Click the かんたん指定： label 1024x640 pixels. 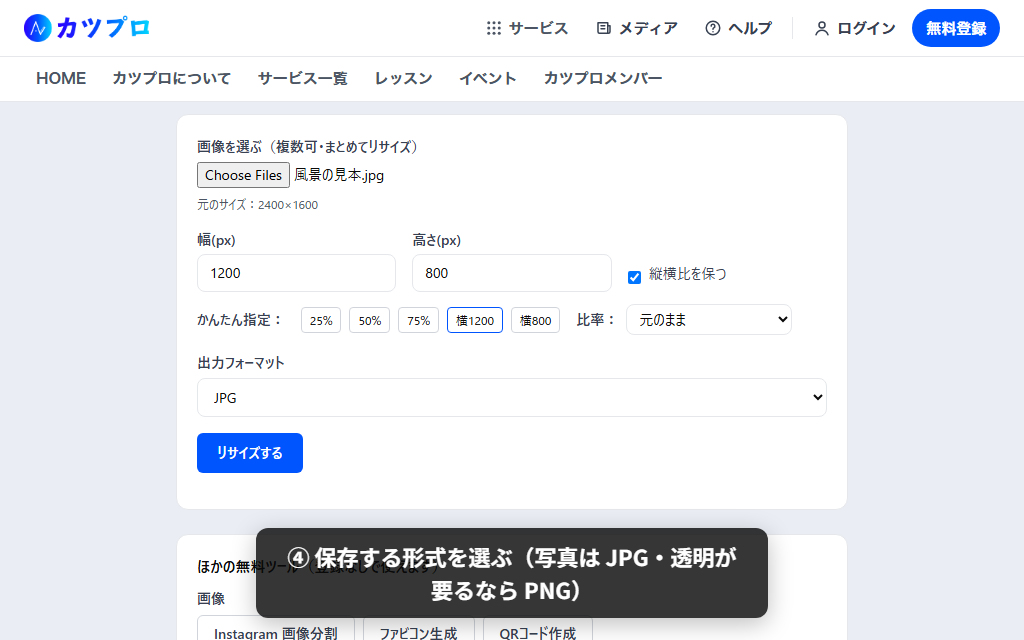click(x=240, y=320)
